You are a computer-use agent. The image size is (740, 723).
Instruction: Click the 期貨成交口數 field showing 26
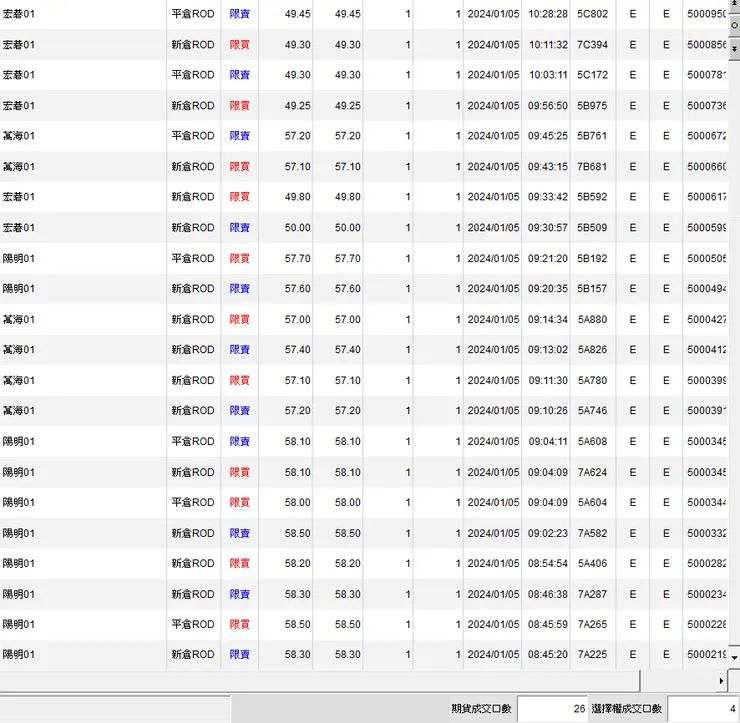click(x=552, y=708)
